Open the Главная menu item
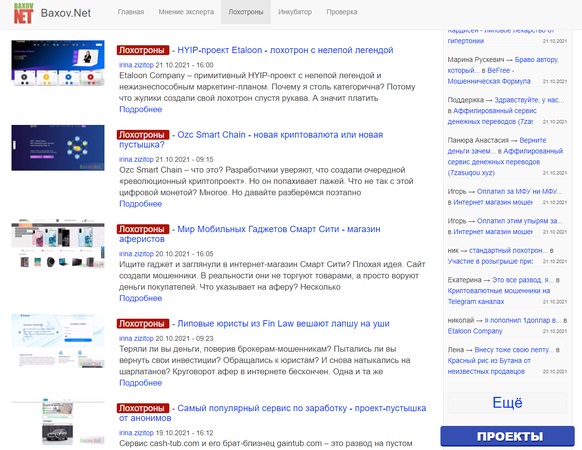582x450 pixels. tap(131, 12)
